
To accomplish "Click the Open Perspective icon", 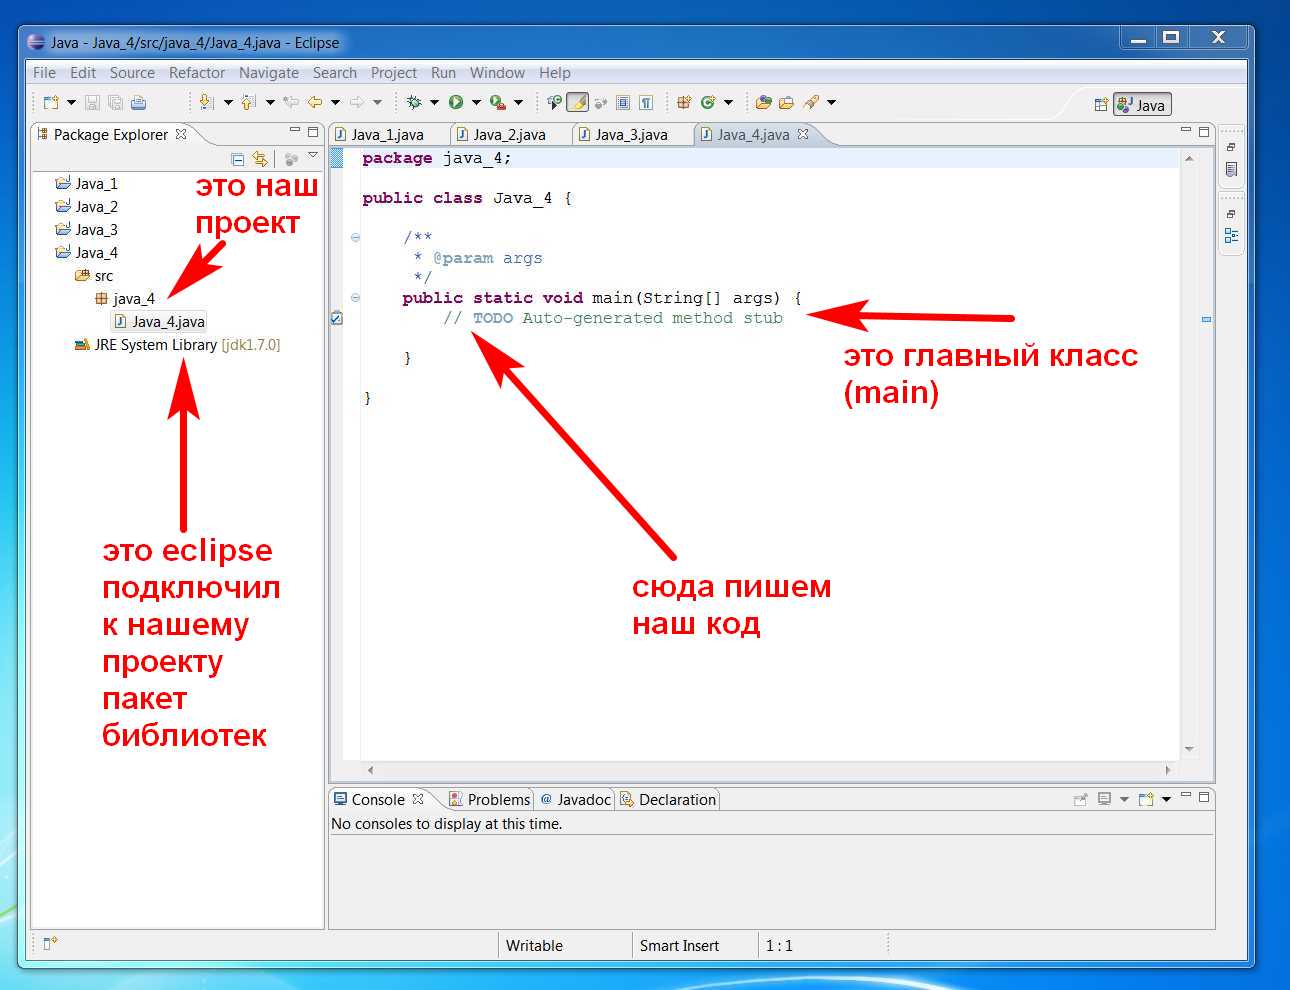I will [x=1100, y=105].
